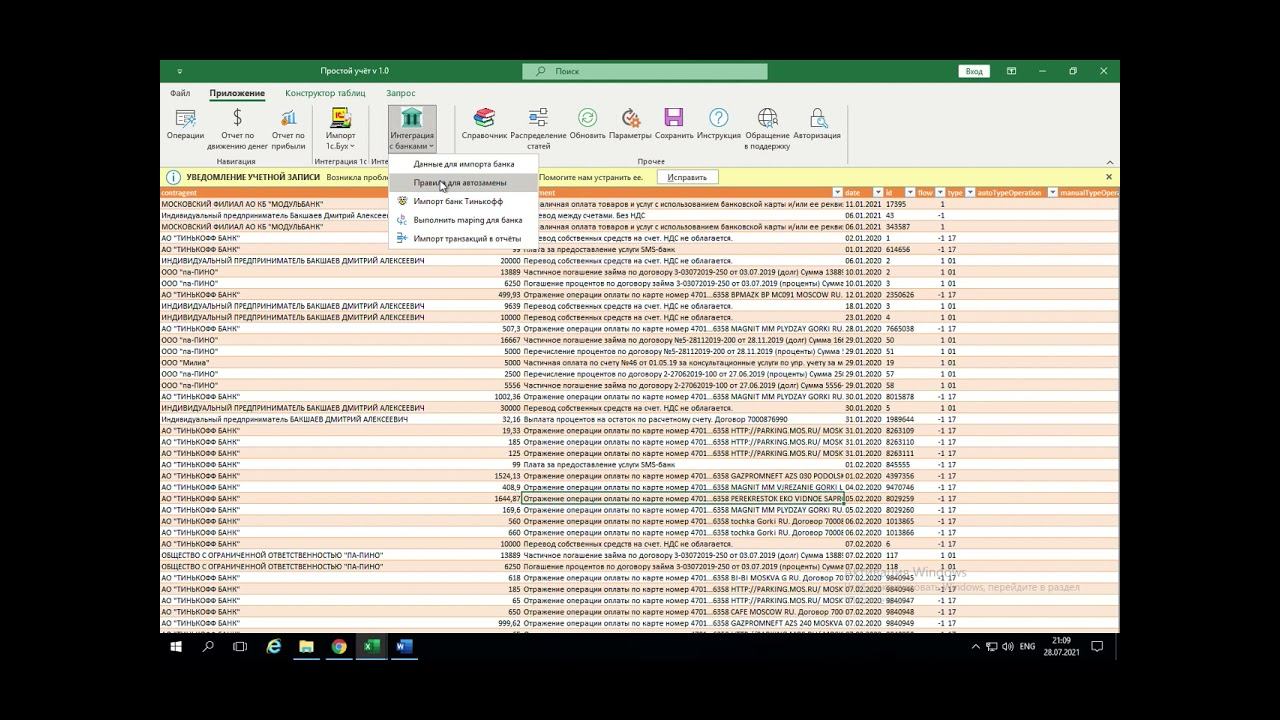The image size is (1280, 720).
Task: Switch to Конструктор таблиц tab
Action: pyautogui.click(x=325, y=93)
